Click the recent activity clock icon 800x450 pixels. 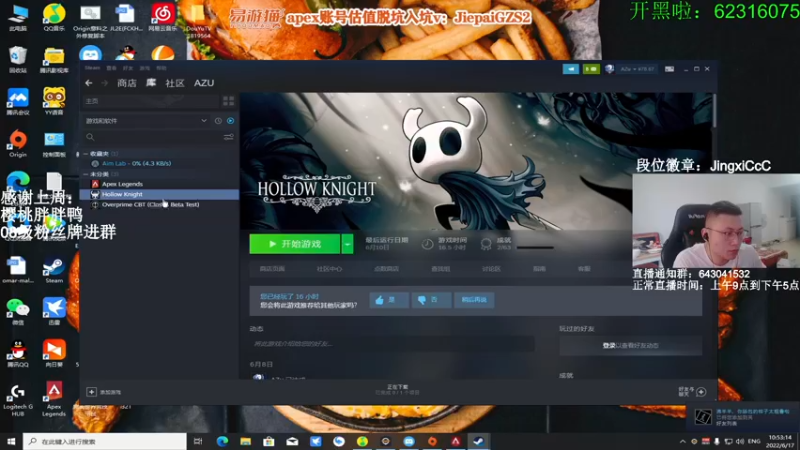coord(218,121)
